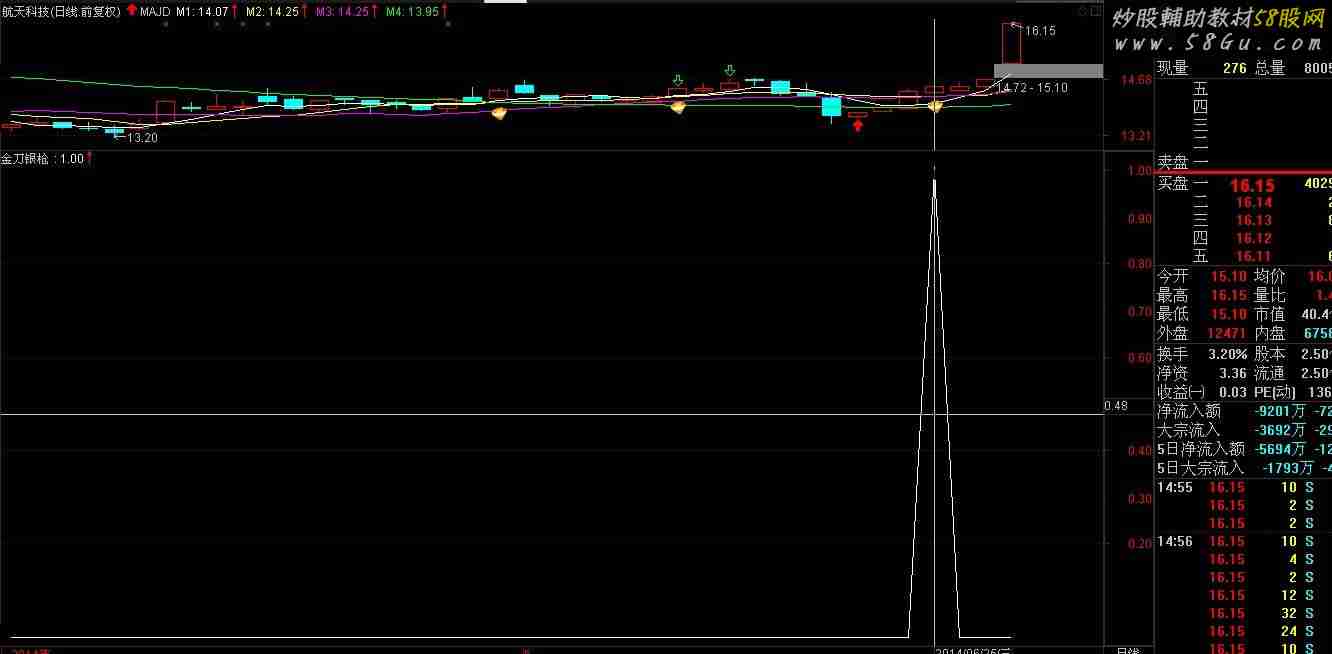Select the large cyan falling candlestick

pyautogui.click(x=832, y=106)
